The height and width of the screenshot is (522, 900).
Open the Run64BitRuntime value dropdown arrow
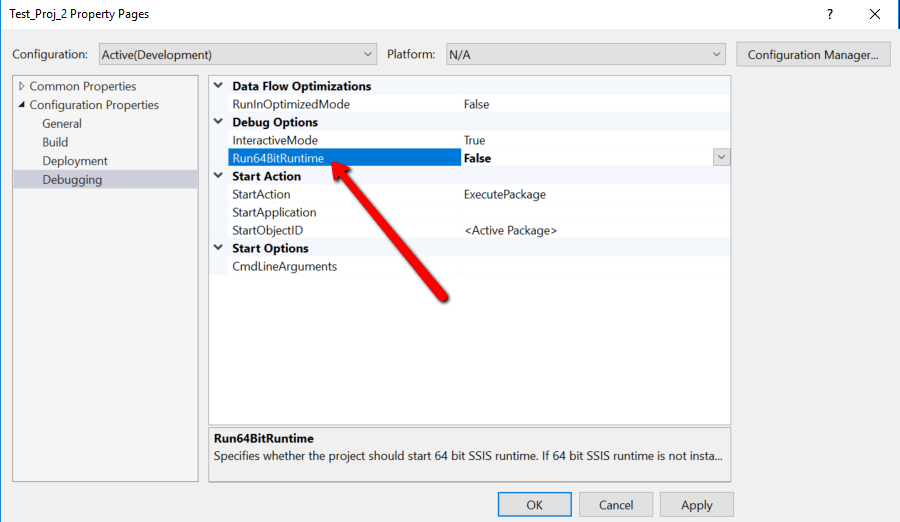click(721, 157)
